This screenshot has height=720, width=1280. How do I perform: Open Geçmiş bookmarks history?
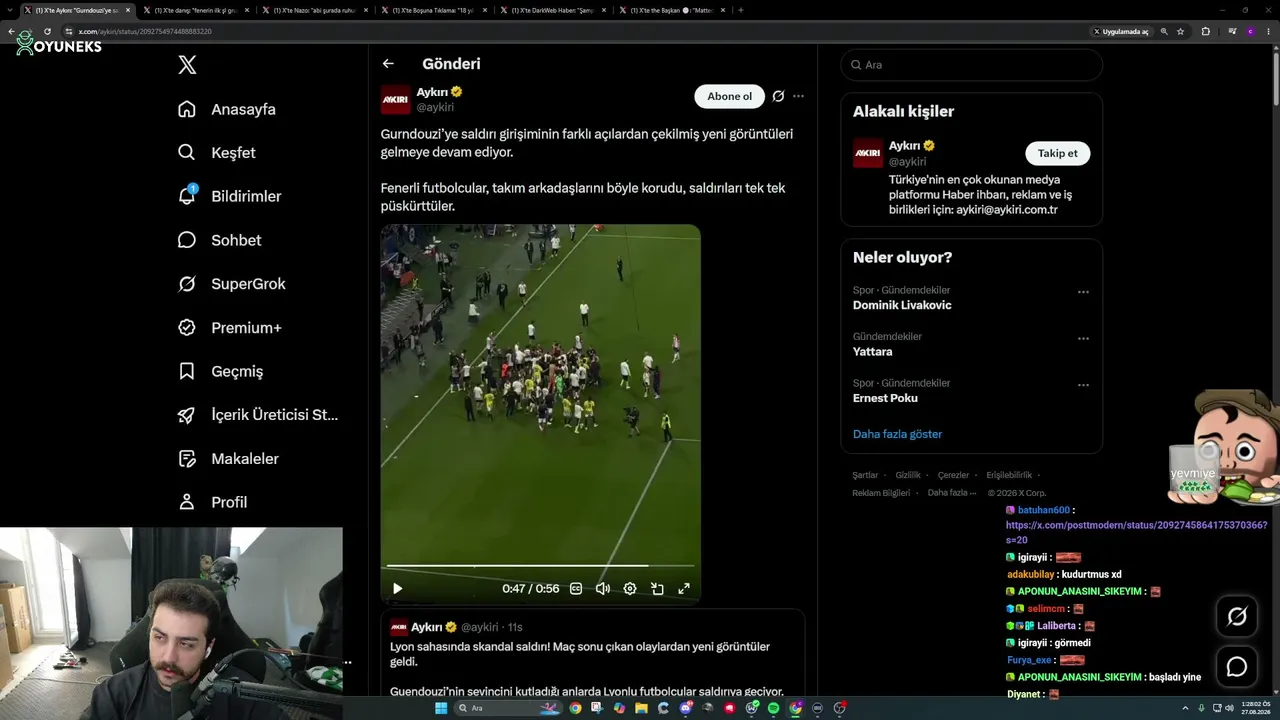pyautogui.click(x=220, y=371)
